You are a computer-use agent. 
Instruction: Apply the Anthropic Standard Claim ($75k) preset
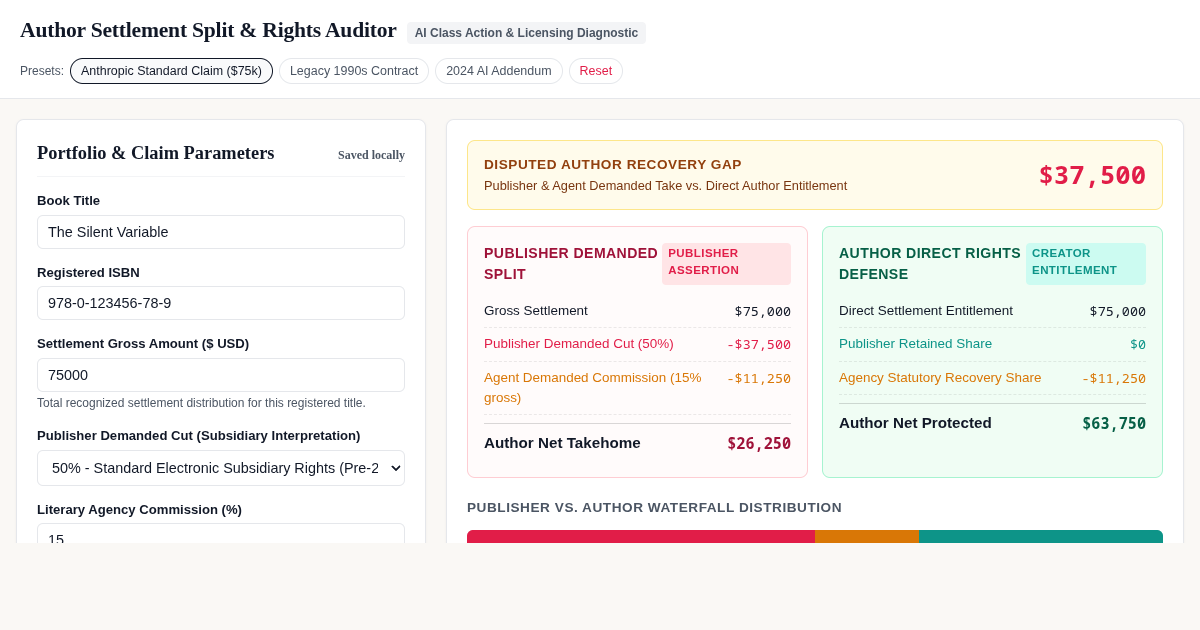click(171, 71)
